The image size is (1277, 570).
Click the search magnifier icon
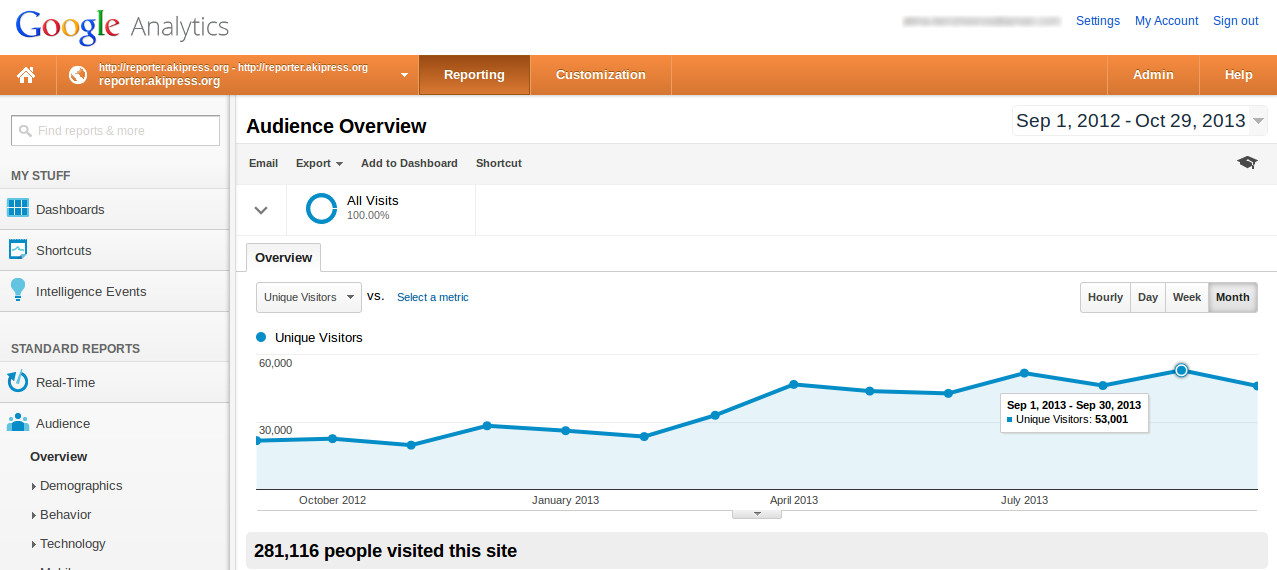tap(25, 131)
